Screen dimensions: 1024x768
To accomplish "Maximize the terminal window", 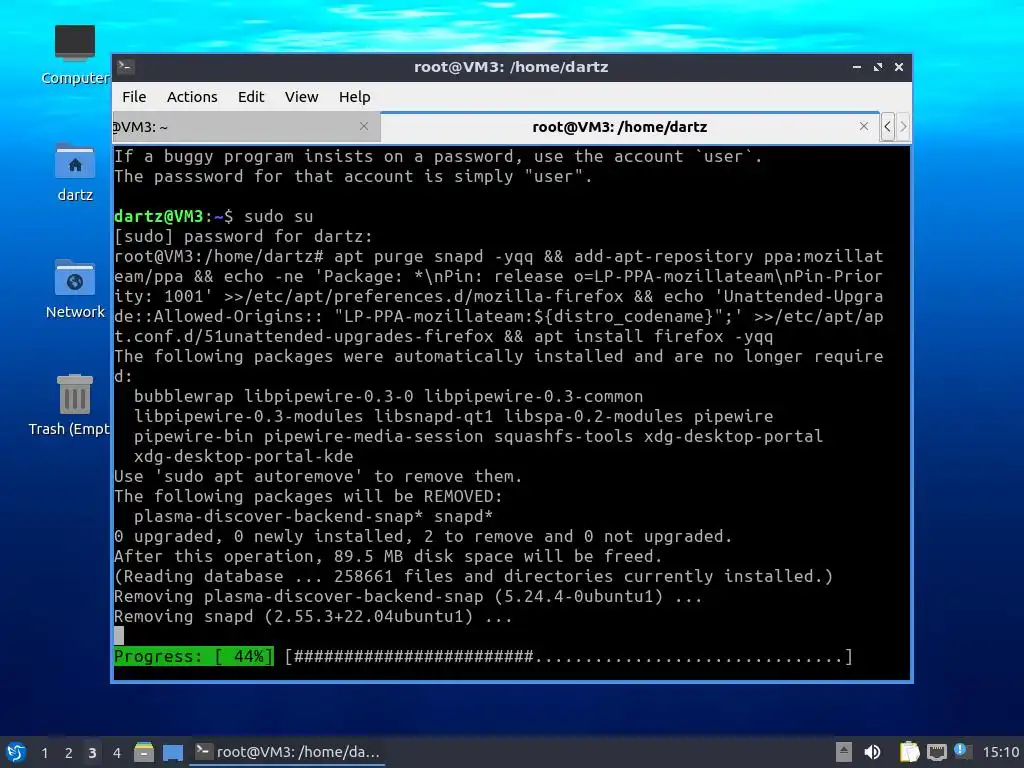I will pos(878,67).
